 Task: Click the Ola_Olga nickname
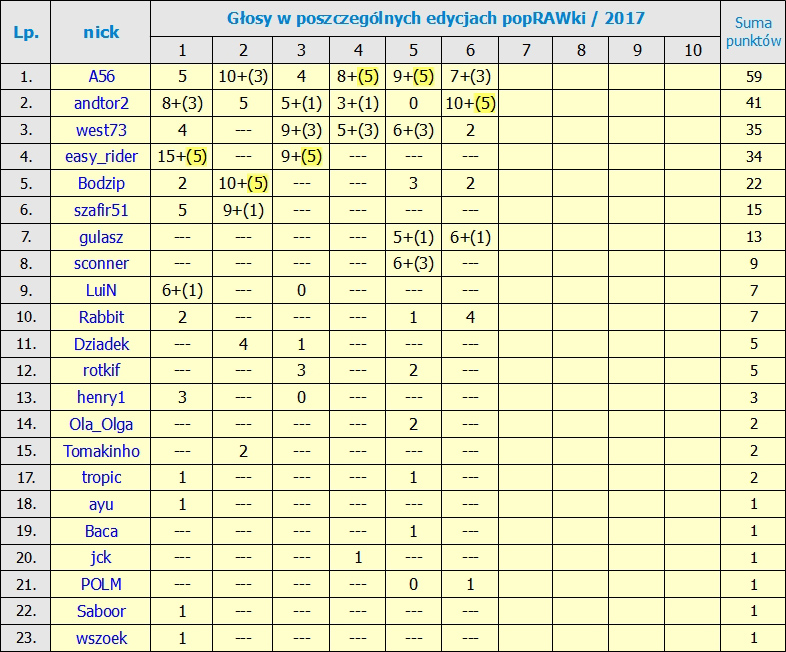[101, 424]
